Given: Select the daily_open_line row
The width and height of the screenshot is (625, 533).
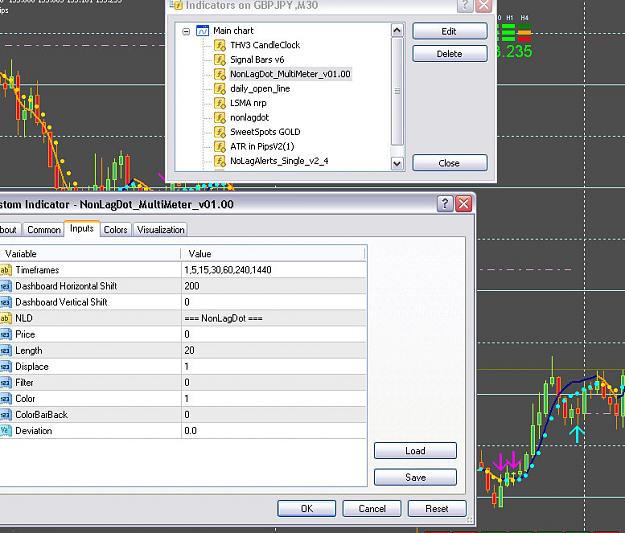Looking at the screenshot, I should pyautogui.click(x=260, y=89).
